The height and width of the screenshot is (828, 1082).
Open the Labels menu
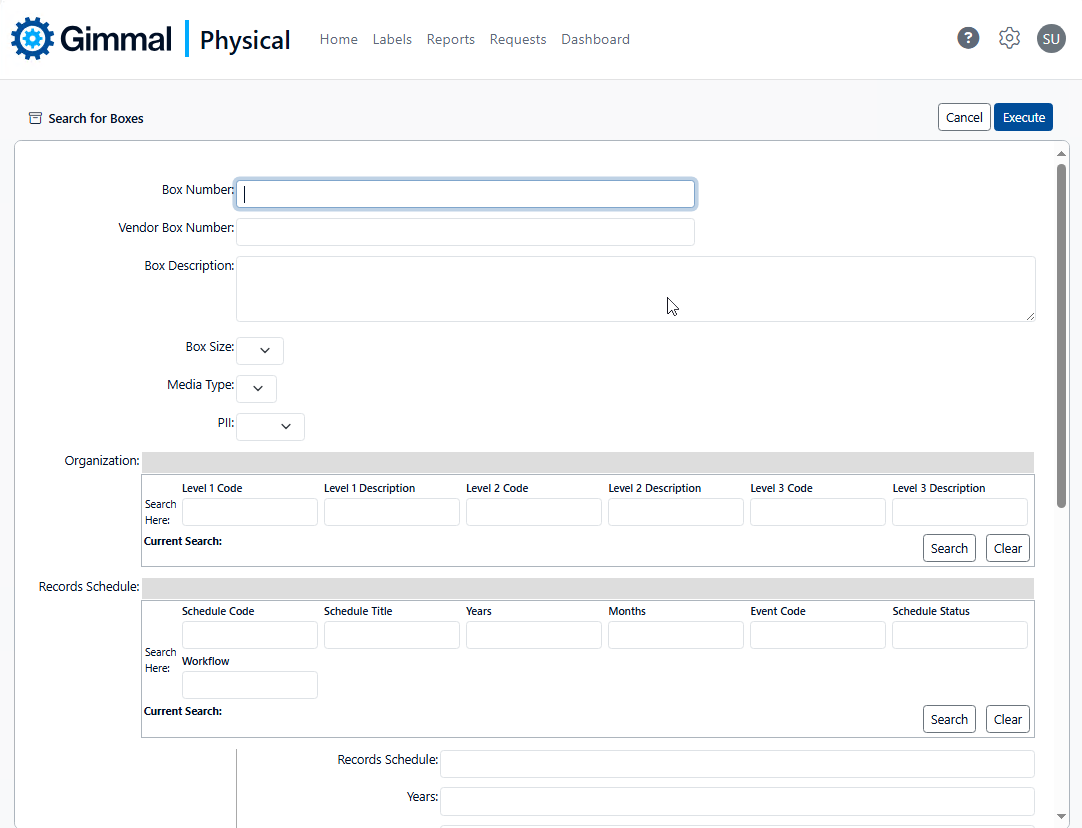point(392,39)
